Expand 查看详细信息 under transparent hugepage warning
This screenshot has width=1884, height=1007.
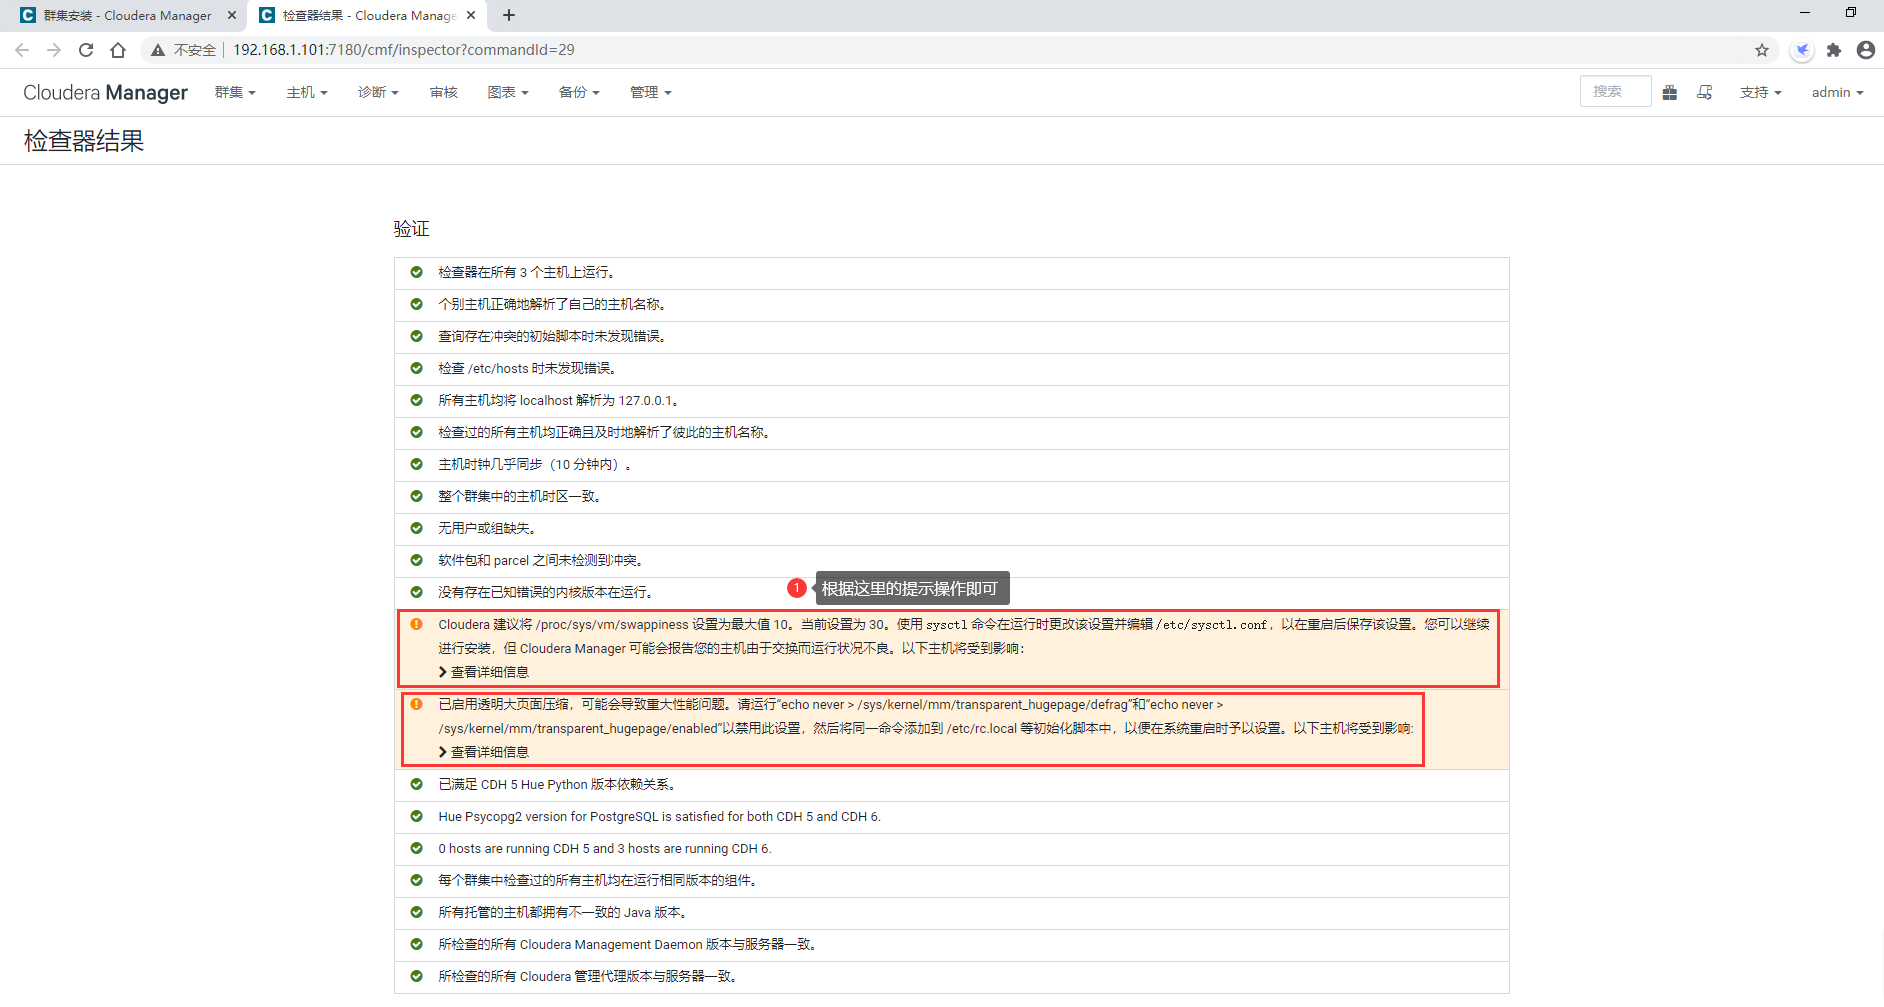484,752
